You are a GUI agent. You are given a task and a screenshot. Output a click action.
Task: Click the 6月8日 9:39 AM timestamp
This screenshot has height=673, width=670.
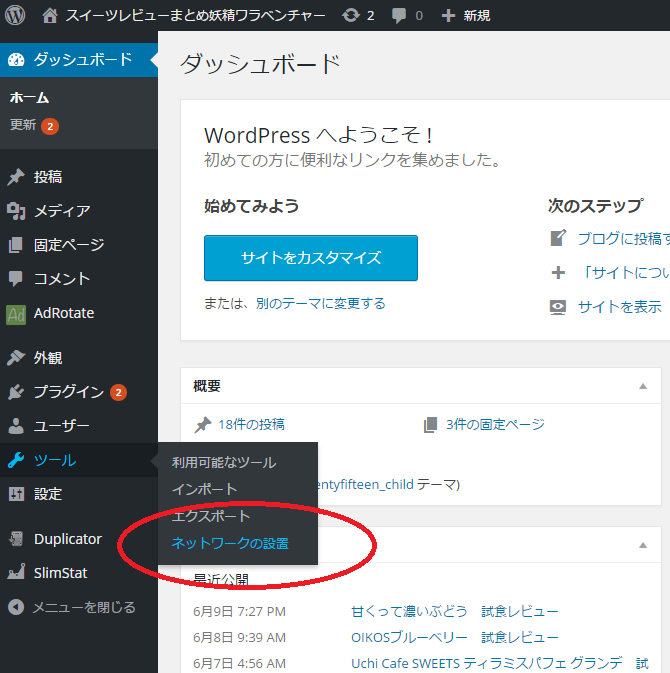coord(240,637)
